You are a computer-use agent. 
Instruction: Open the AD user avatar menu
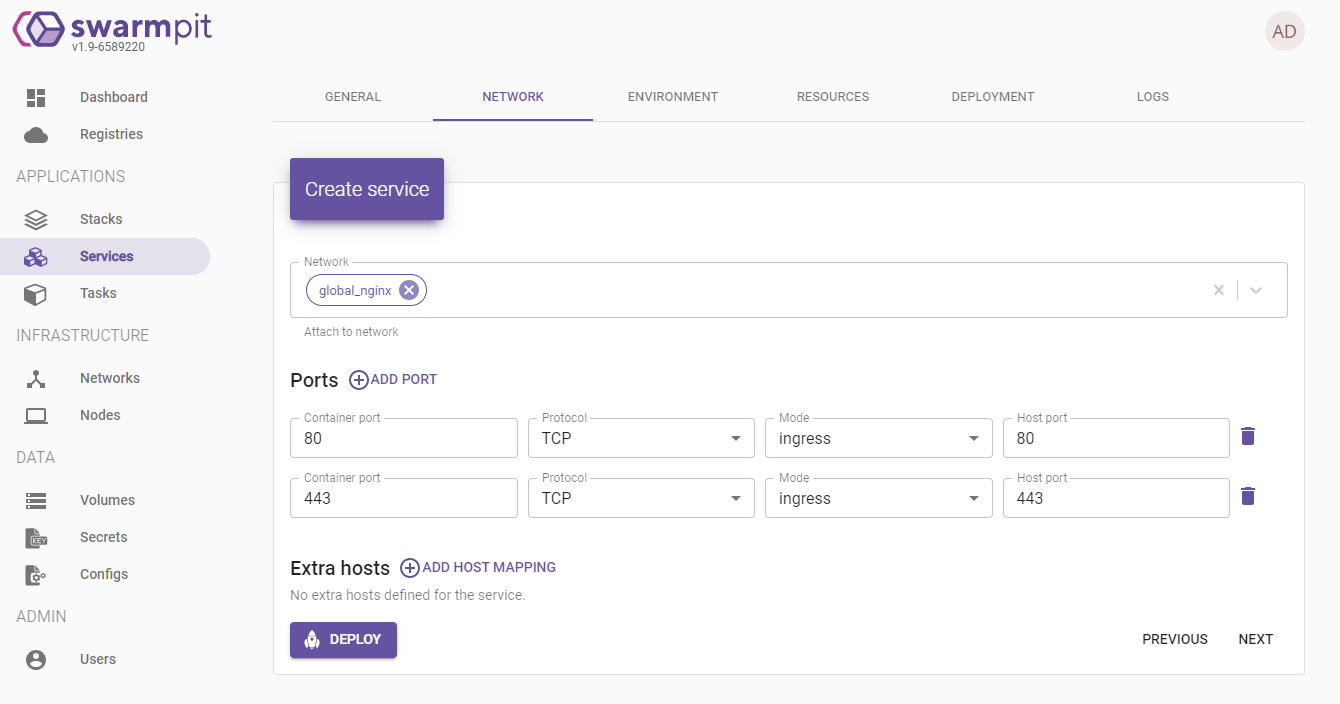pyautogui.click(x=1284, y=32)
